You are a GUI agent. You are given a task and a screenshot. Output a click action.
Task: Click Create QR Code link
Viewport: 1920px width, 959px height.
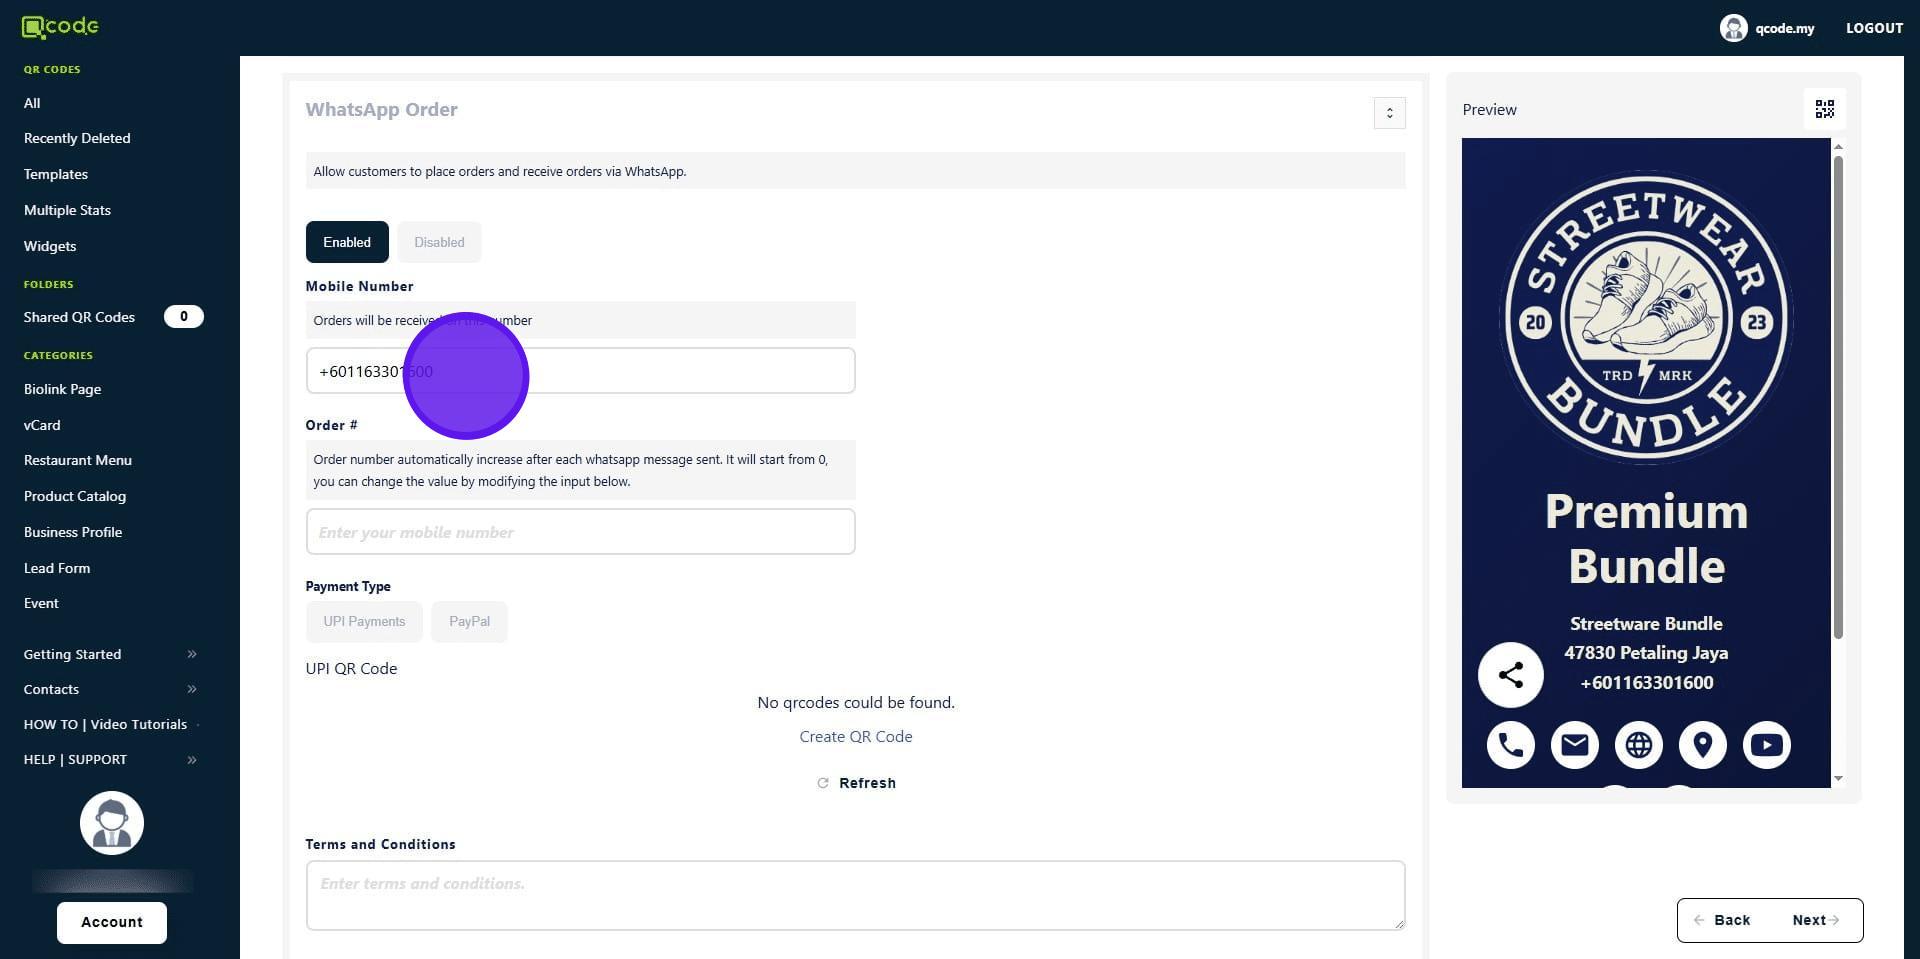pos(855,737)
